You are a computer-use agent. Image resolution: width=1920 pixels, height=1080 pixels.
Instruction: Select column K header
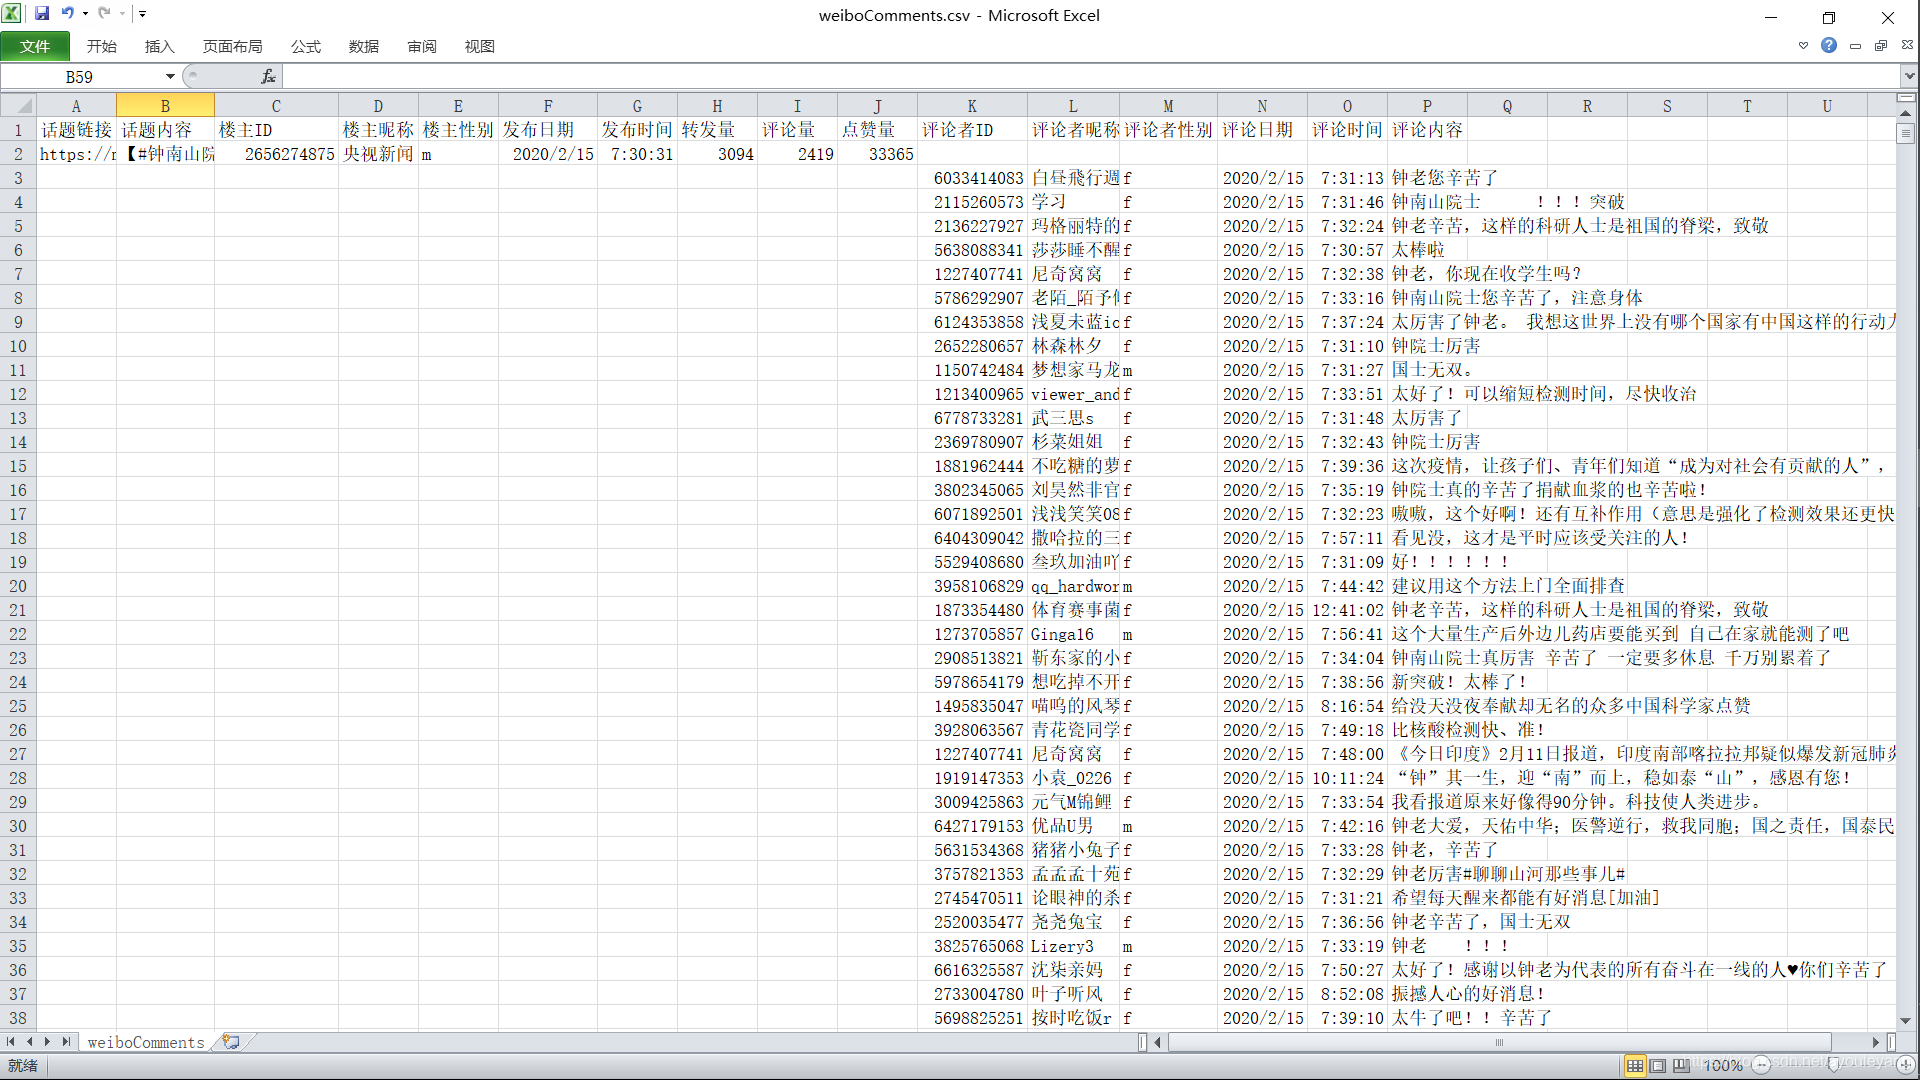pos(972,106)
